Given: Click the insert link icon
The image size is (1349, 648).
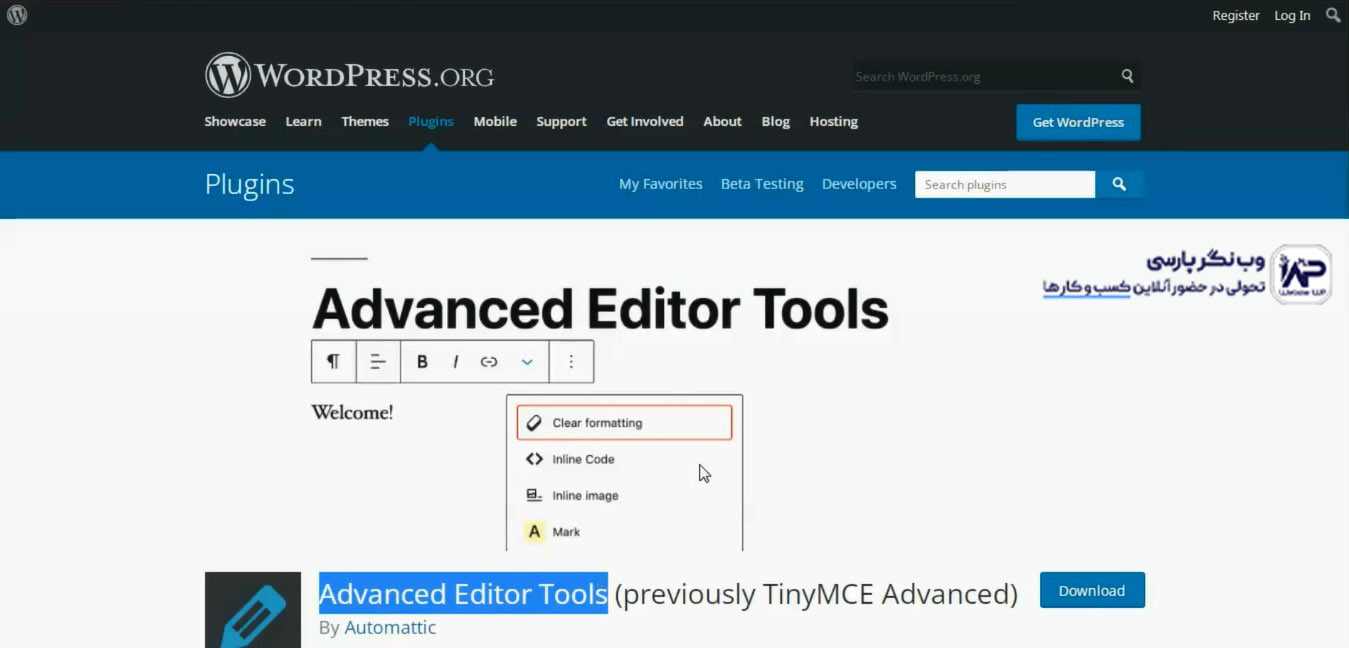Looking at the screenshot, I should pos(489,361).
